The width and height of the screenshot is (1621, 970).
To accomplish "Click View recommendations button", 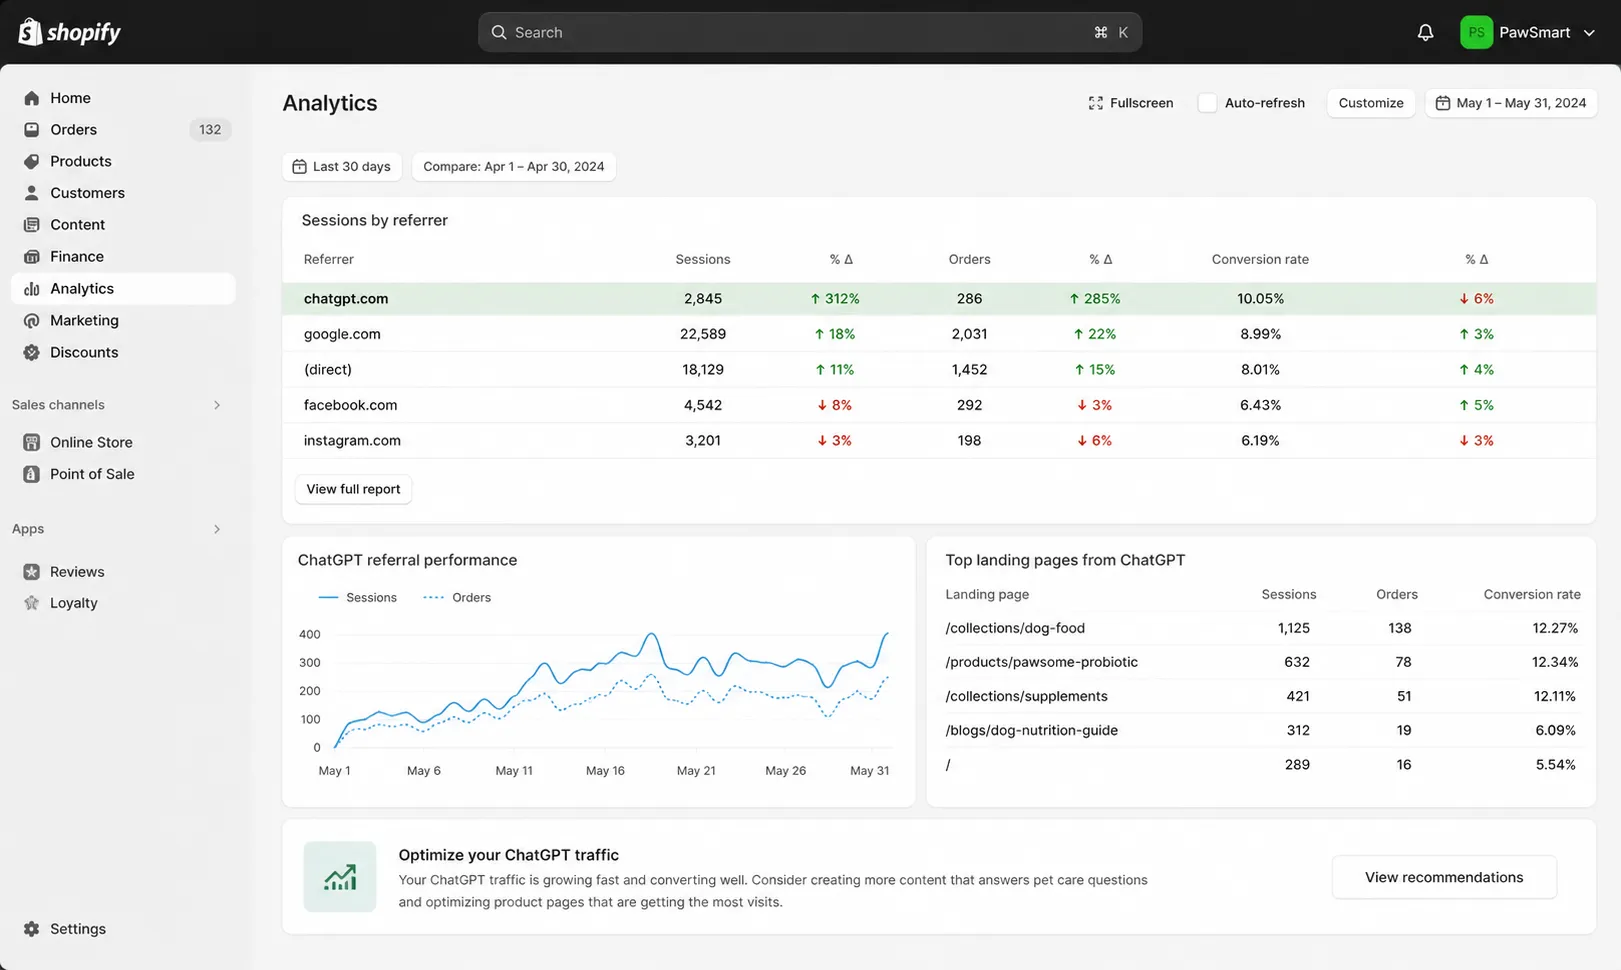I will click(1444, 877).
